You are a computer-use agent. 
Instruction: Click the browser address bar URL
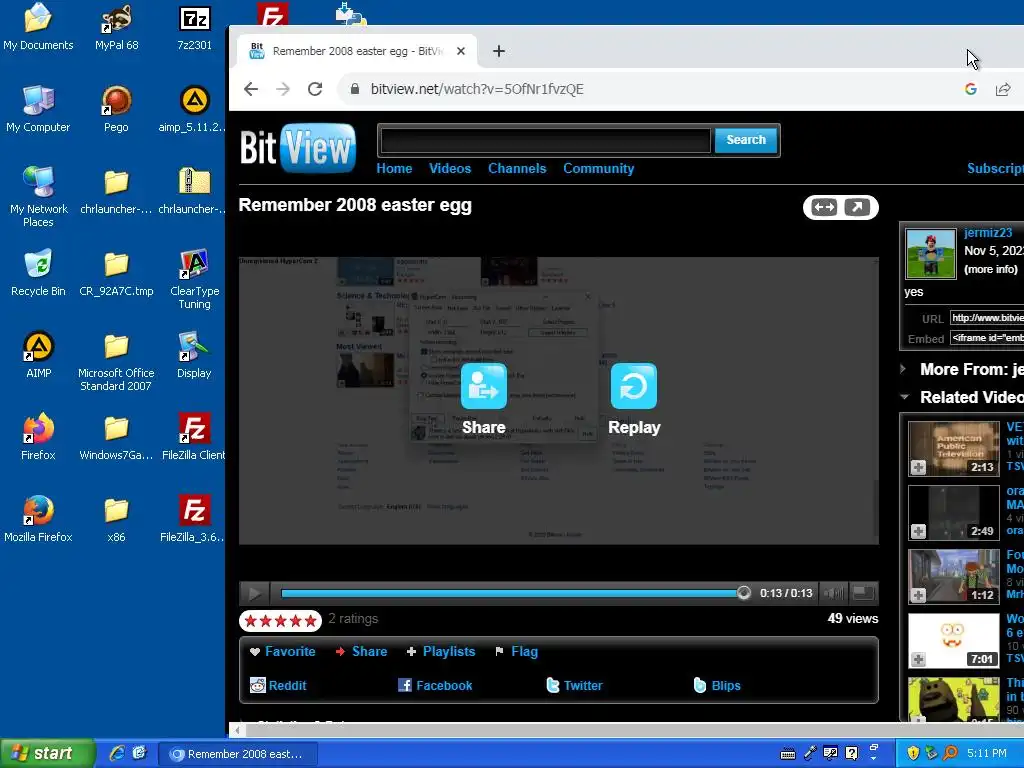[477, 89]
